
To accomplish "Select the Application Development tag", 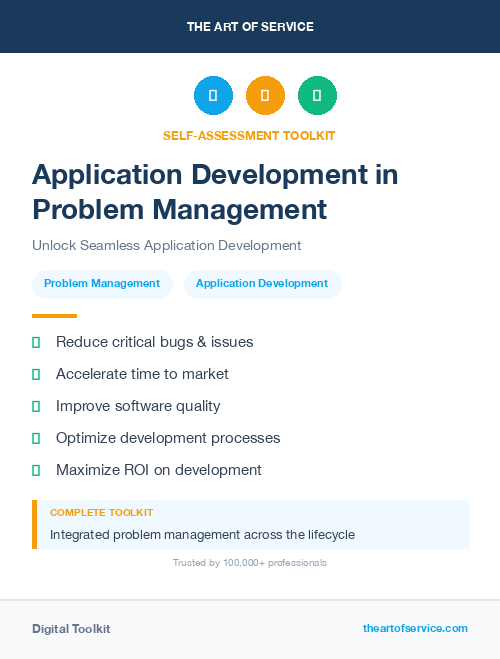I will coord(262,284).
